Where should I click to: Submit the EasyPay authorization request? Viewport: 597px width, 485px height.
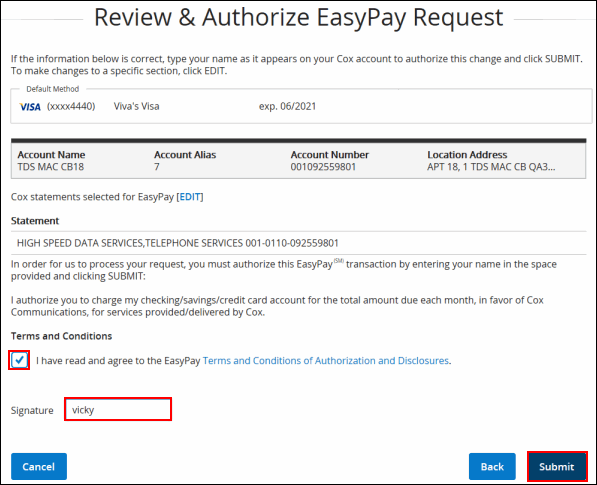pyautogui.click(x=557, y=466)
